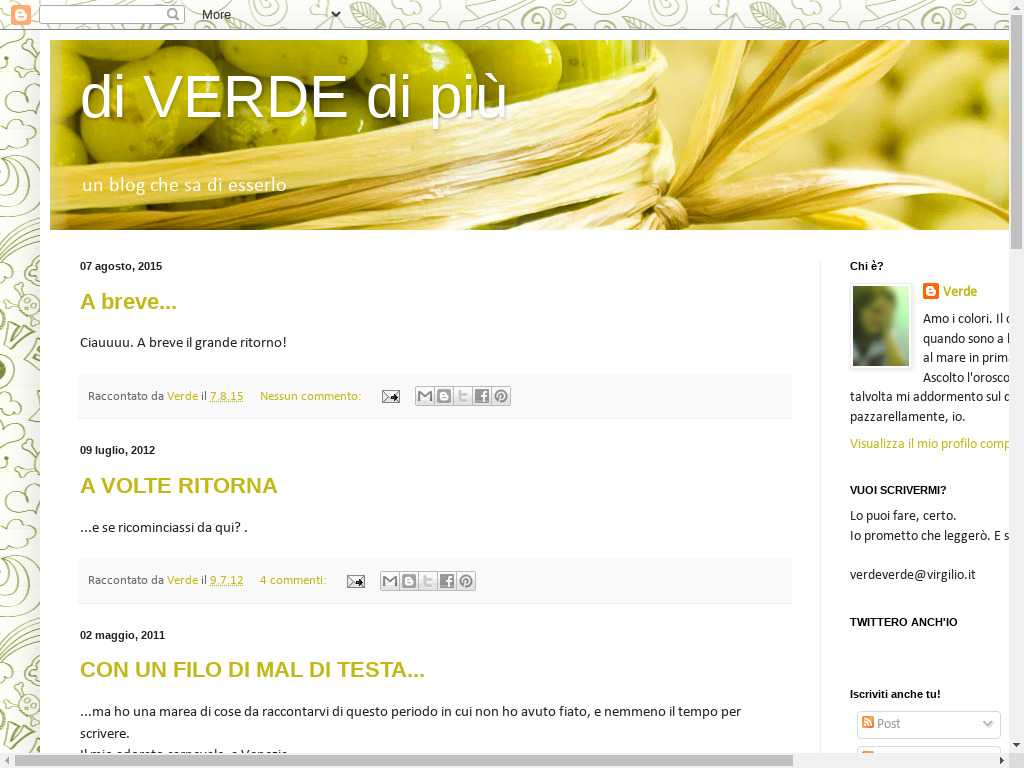This screenshot has height=768, width=1024.
Task: Open the Verde profile name link in sidebar
Action: [x=959, y=291]
